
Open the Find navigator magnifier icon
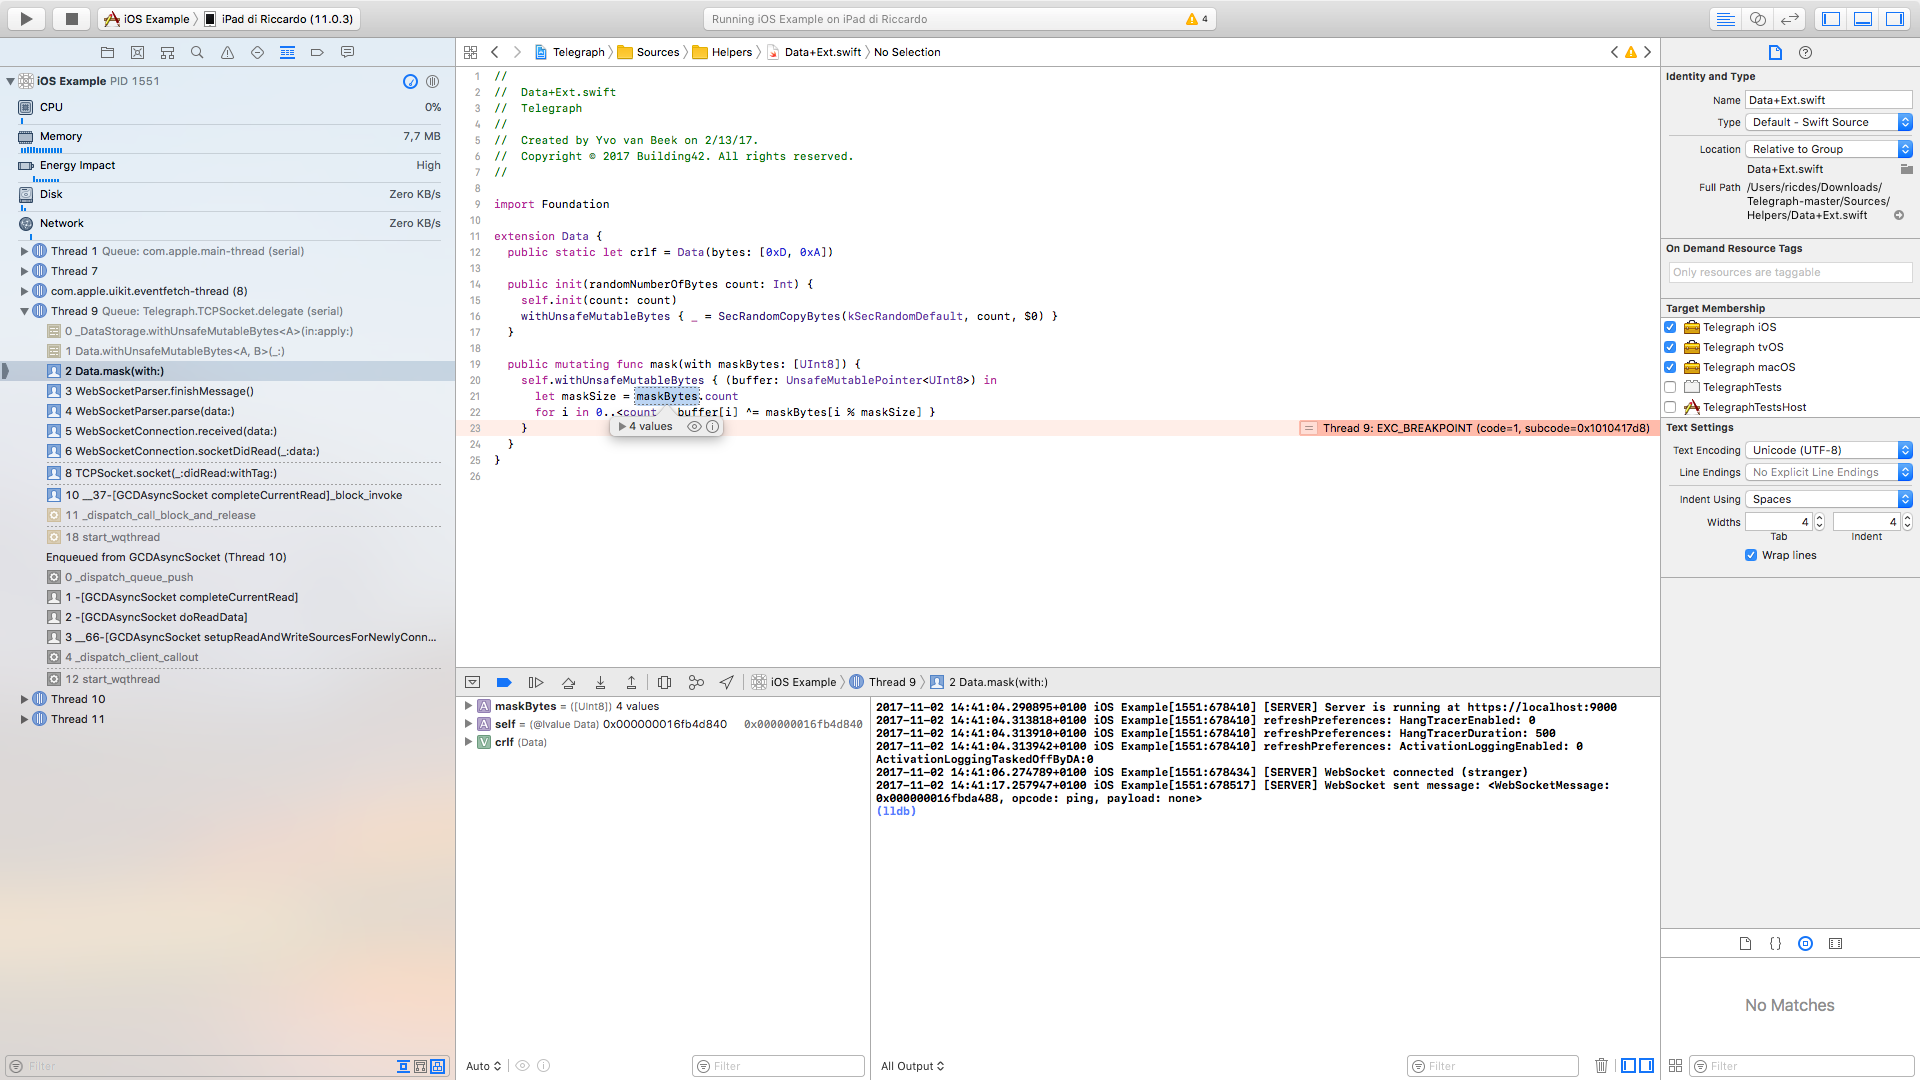197,52
